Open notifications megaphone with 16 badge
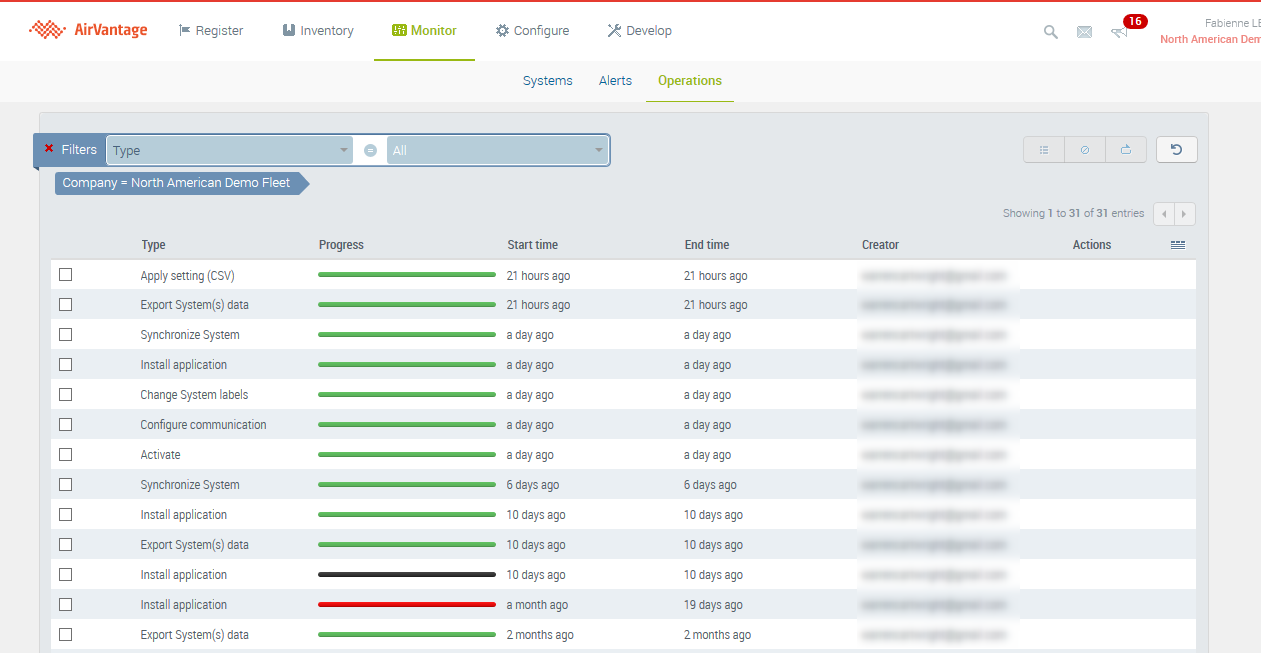 pyautogui.click(x=1120, y=32)
